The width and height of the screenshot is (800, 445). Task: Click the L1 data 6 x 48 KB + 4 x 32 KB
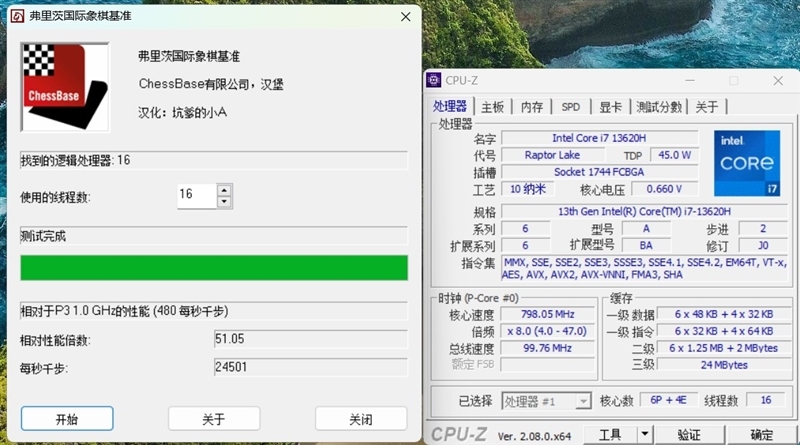pyautogui.click(x=723, y=314)
